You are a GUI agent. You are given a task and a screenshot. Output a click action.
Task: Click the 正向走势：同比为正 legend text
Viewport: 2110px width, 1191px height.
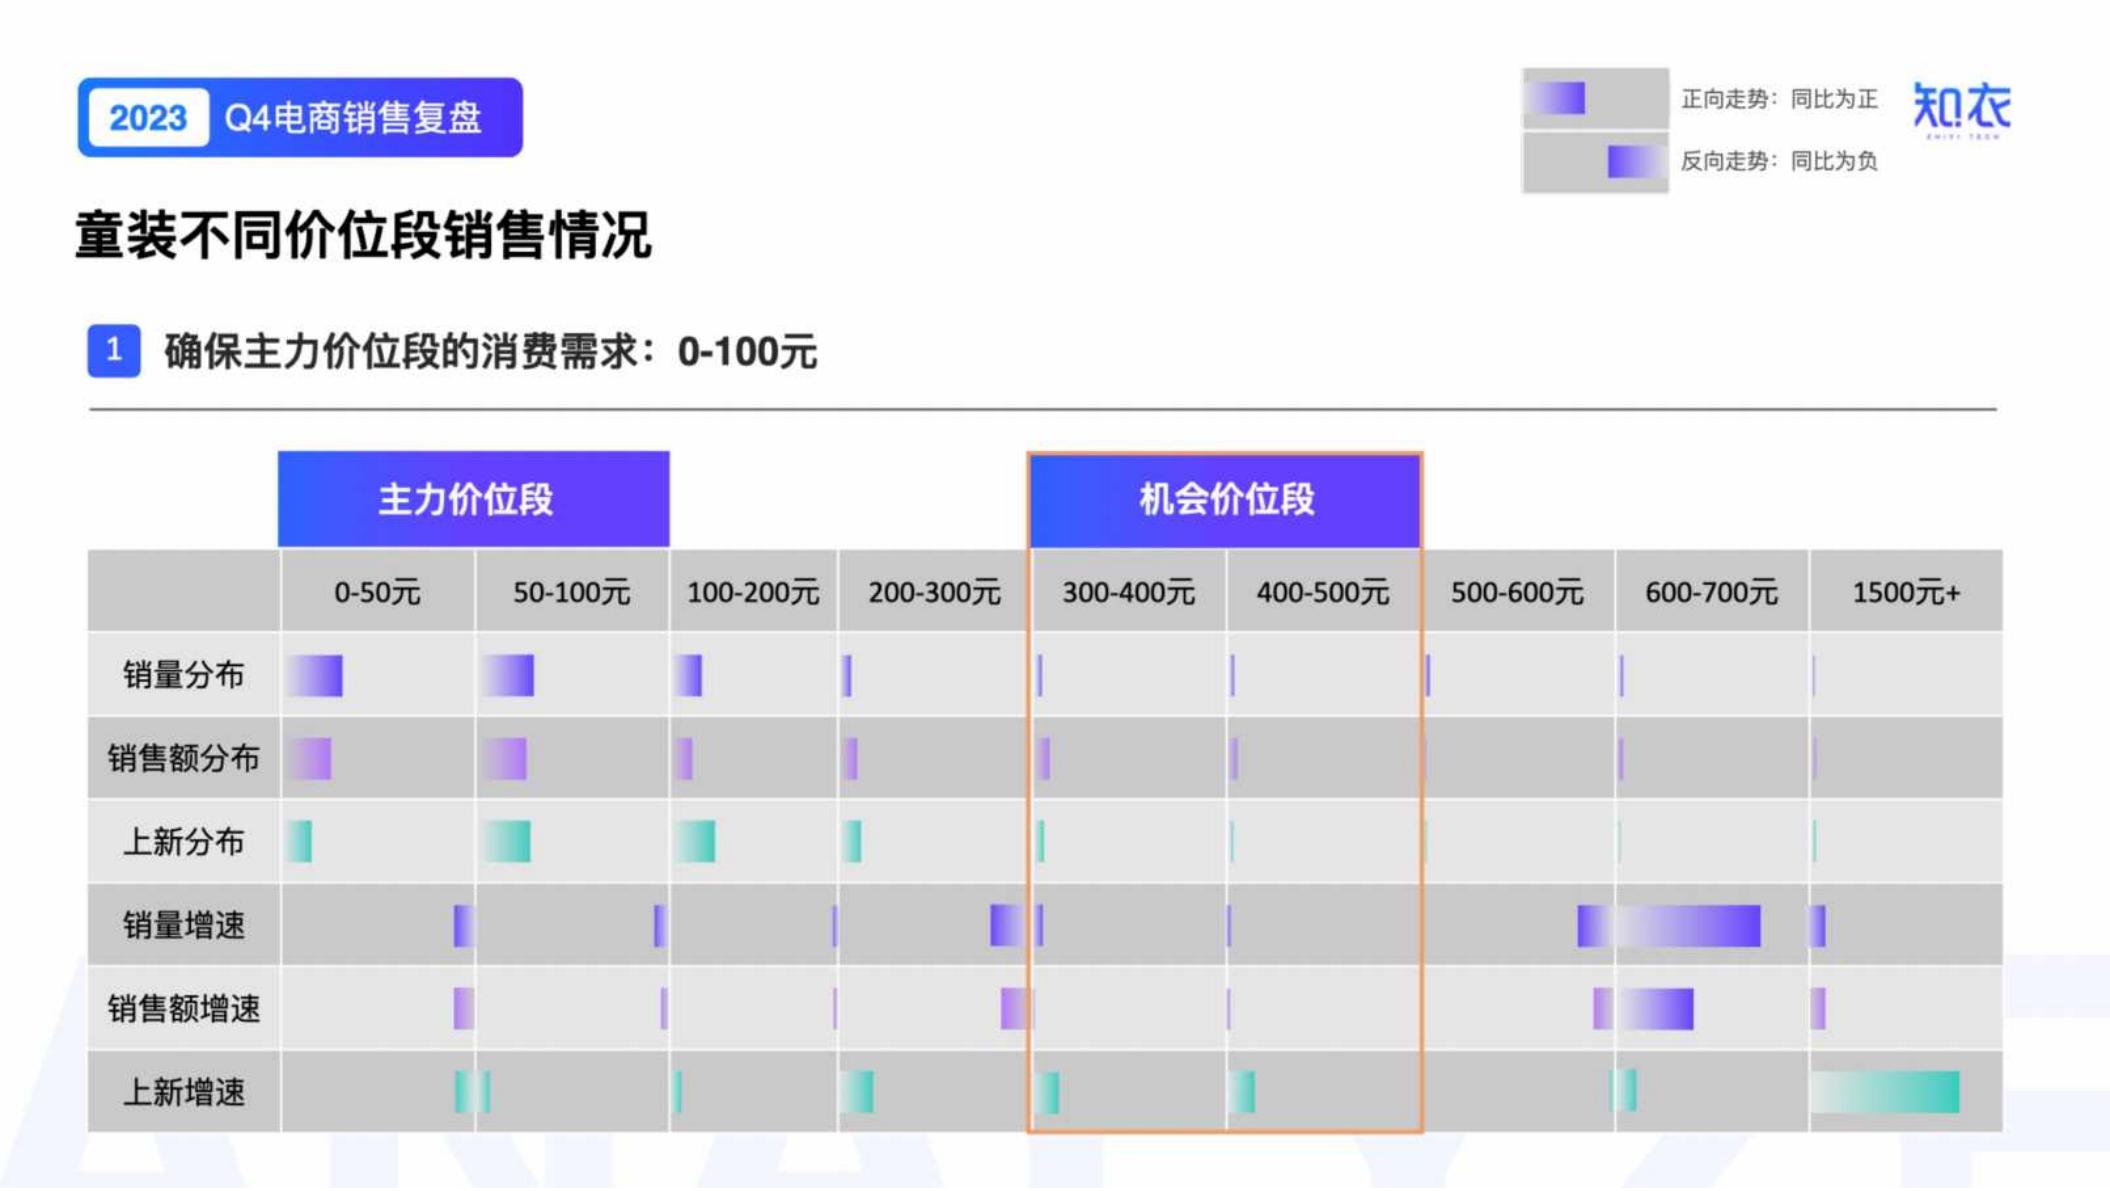tap(1779, 99)
